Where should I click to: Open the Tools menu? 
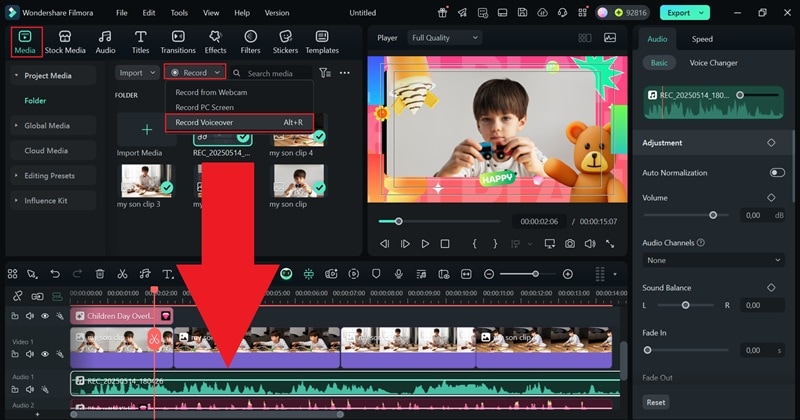click(x=179, y=13)
